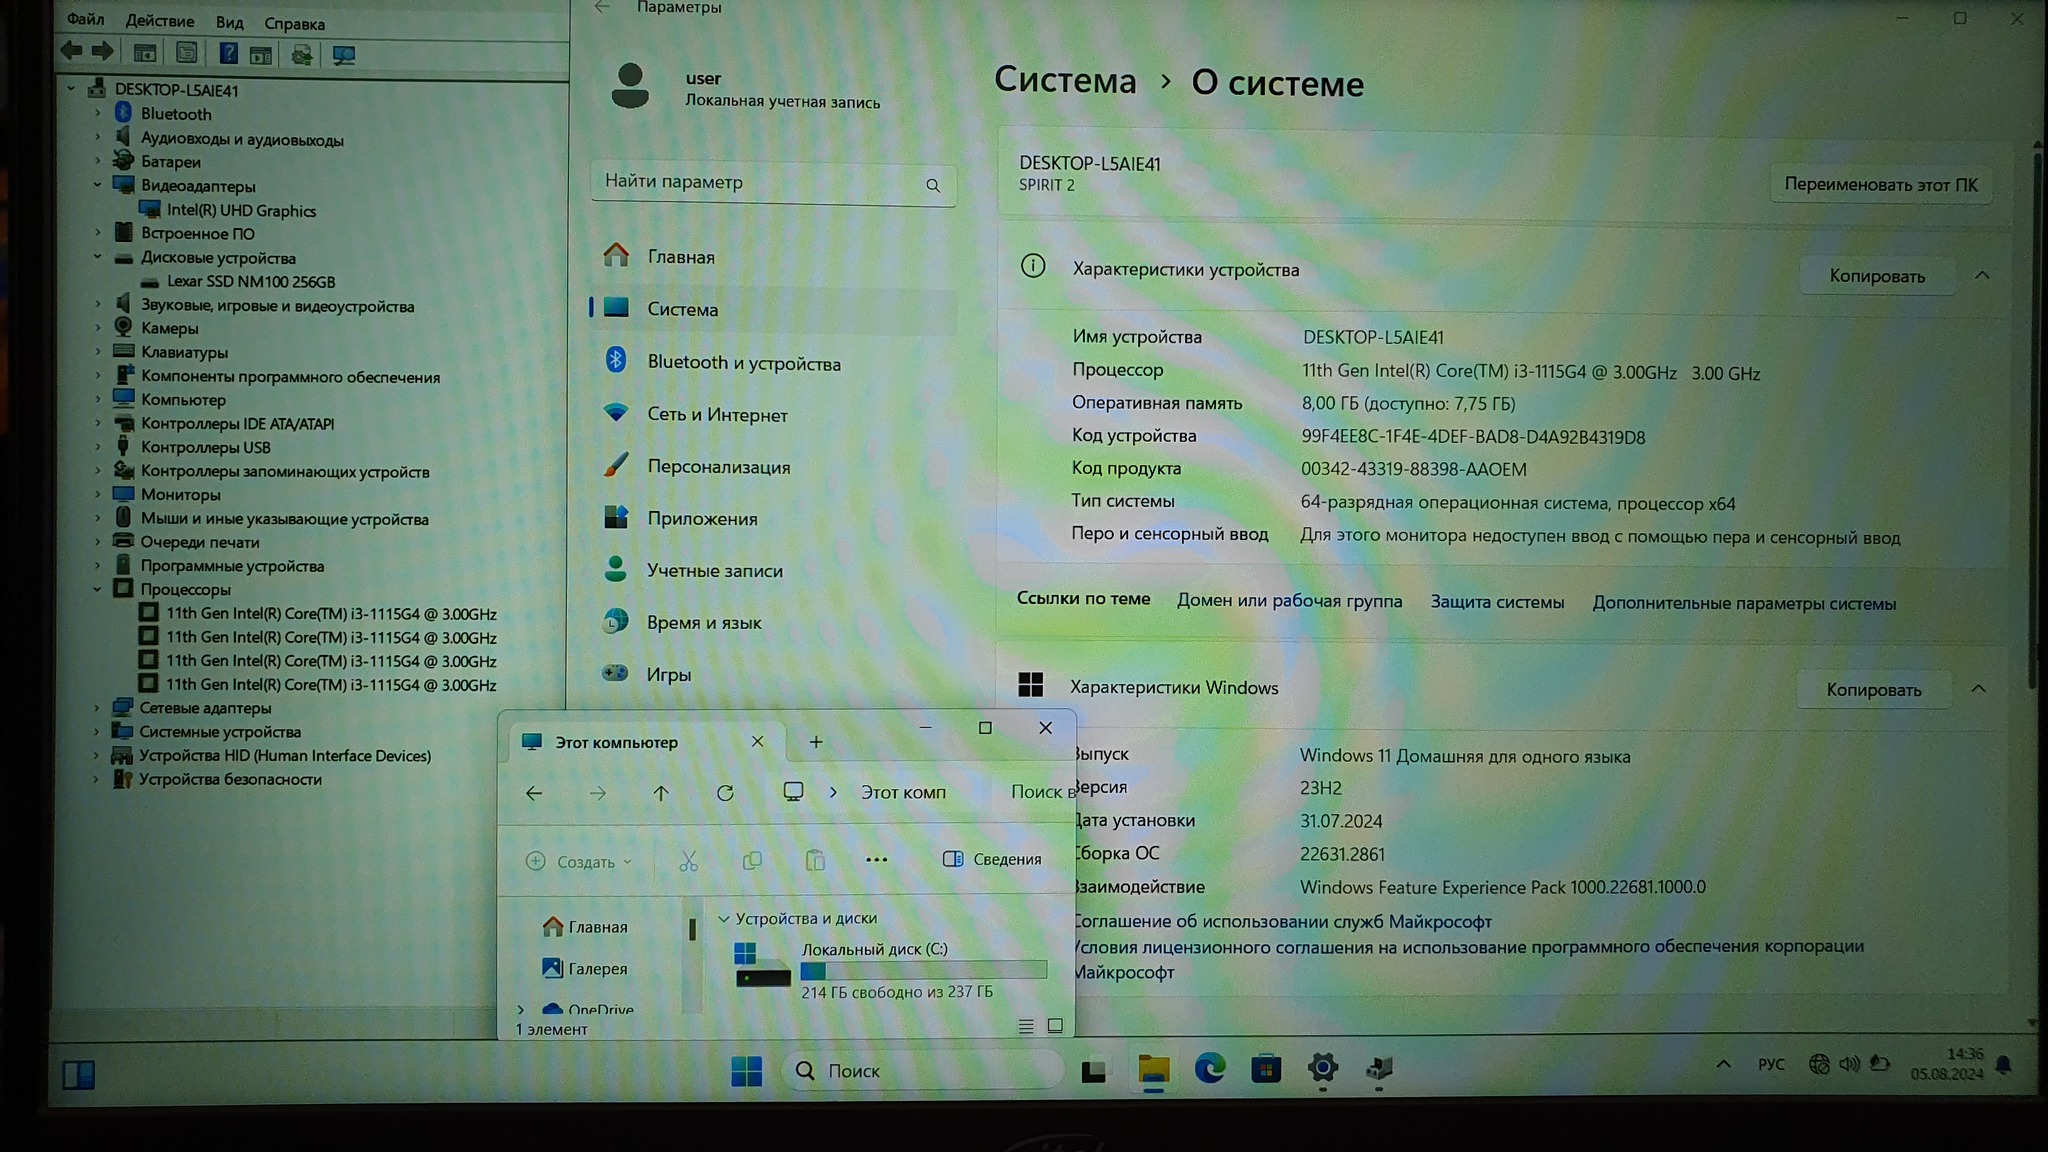
Task: Collapse the Процессоры tree node
Action: (98, 589)
